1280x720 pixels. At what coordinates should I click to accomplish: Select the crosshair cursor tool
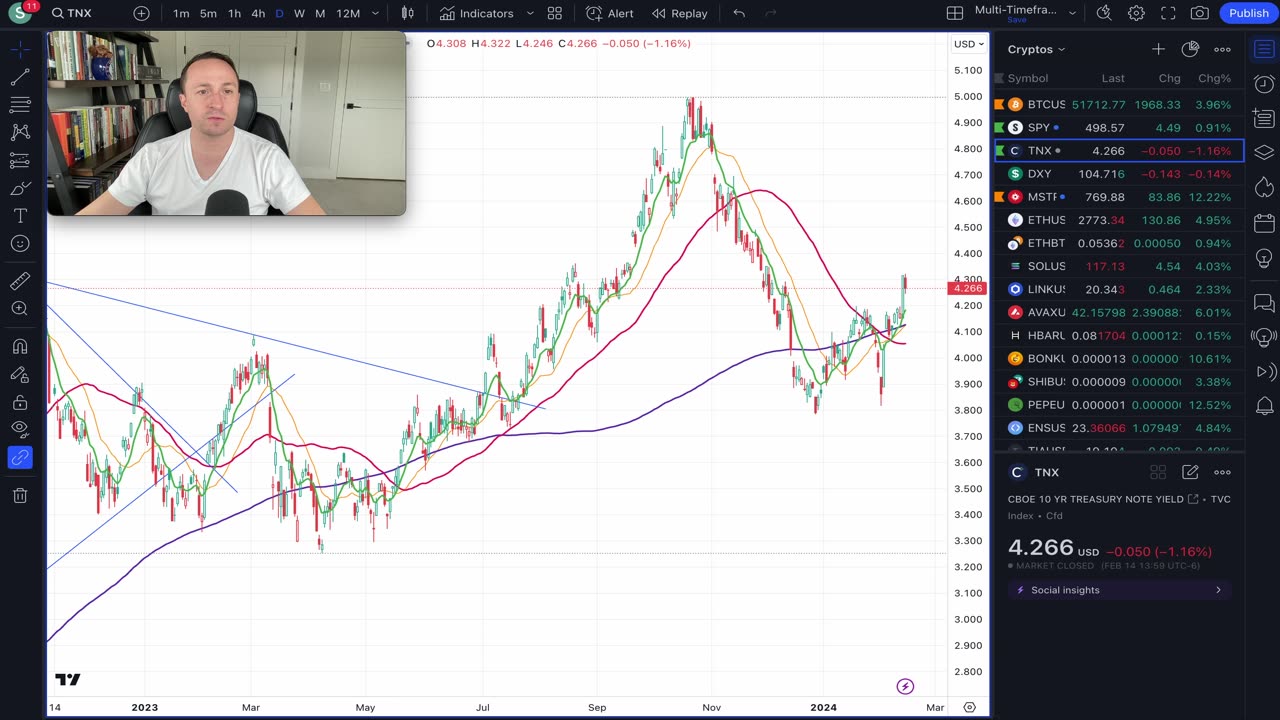tap(20, 49)
